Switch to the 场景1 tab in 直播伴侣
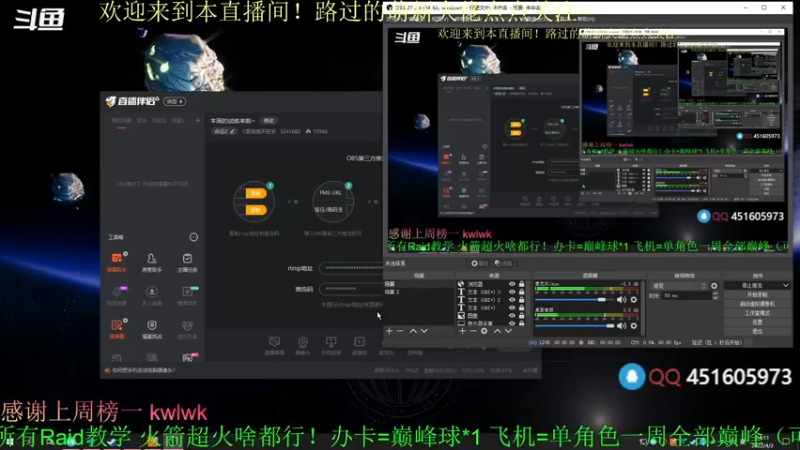This screenshot has width=800, height=450. (x=178, y=121)
